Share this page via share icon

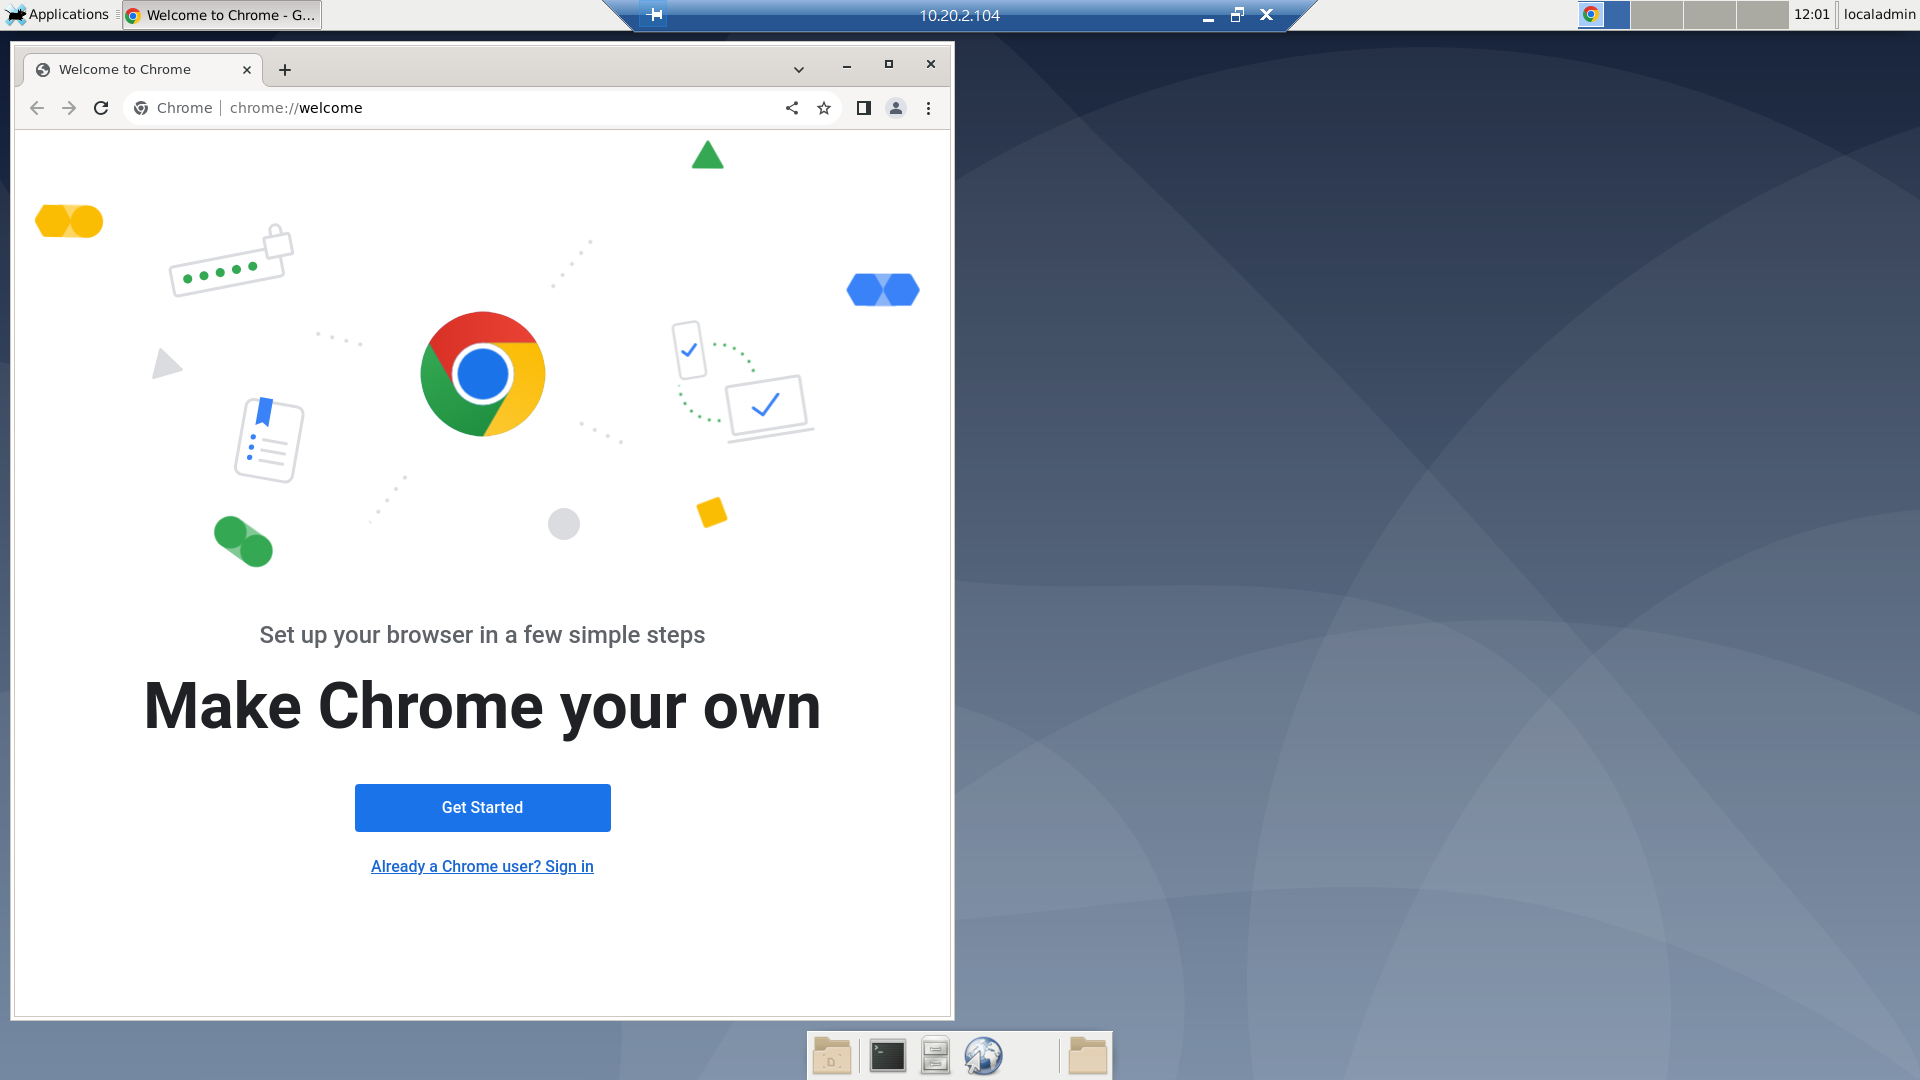coord(792,108)
